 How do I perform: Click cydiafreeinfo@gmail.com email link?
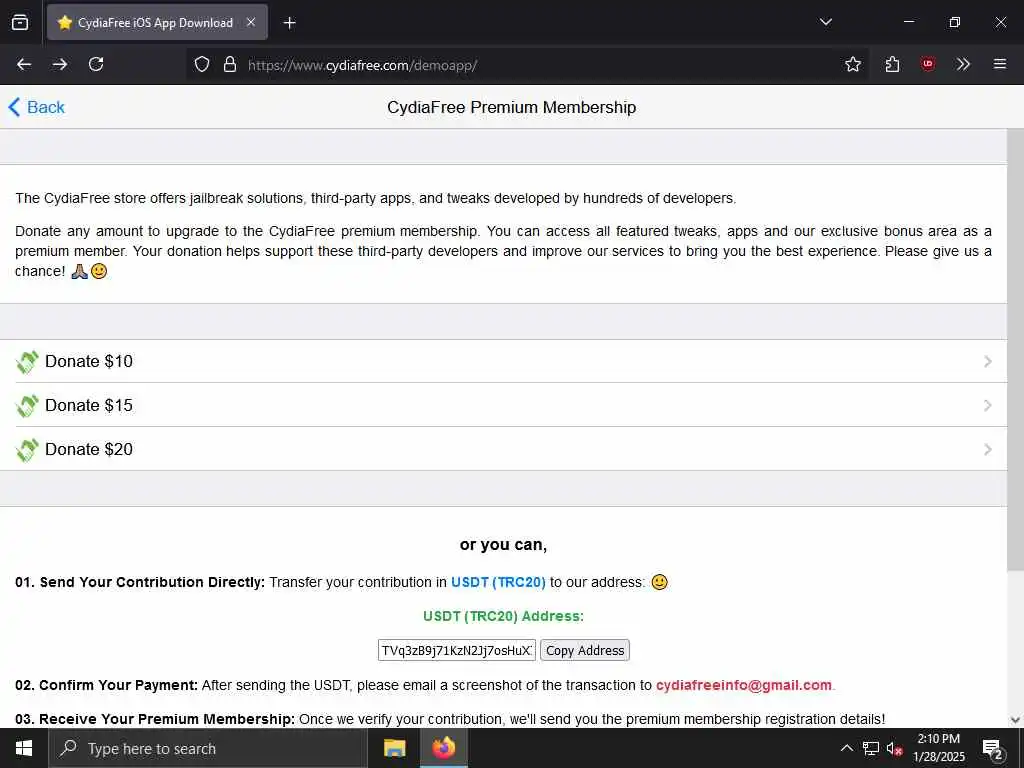pos(744,685)
